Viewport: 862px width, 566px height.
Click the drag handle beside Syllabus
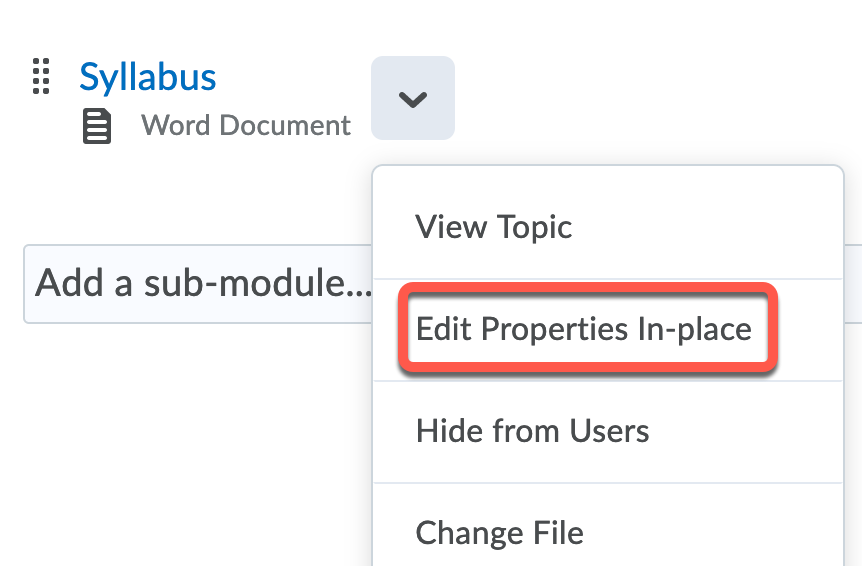[x=41, y=76]
